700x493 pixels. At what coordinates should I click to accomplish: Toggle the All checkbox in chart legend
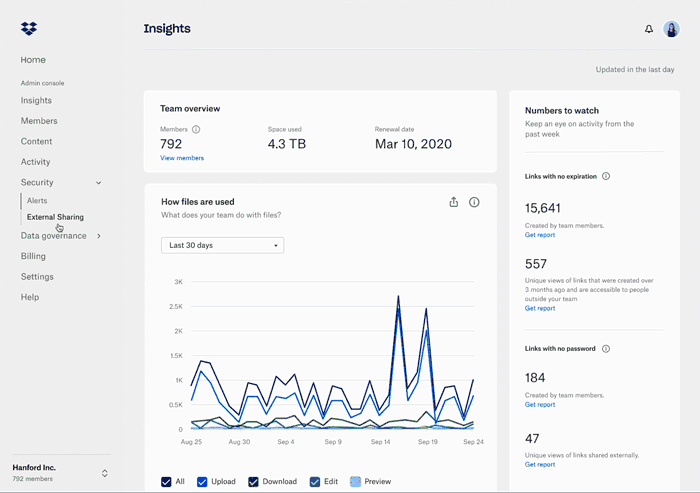(x=166, y=482)
